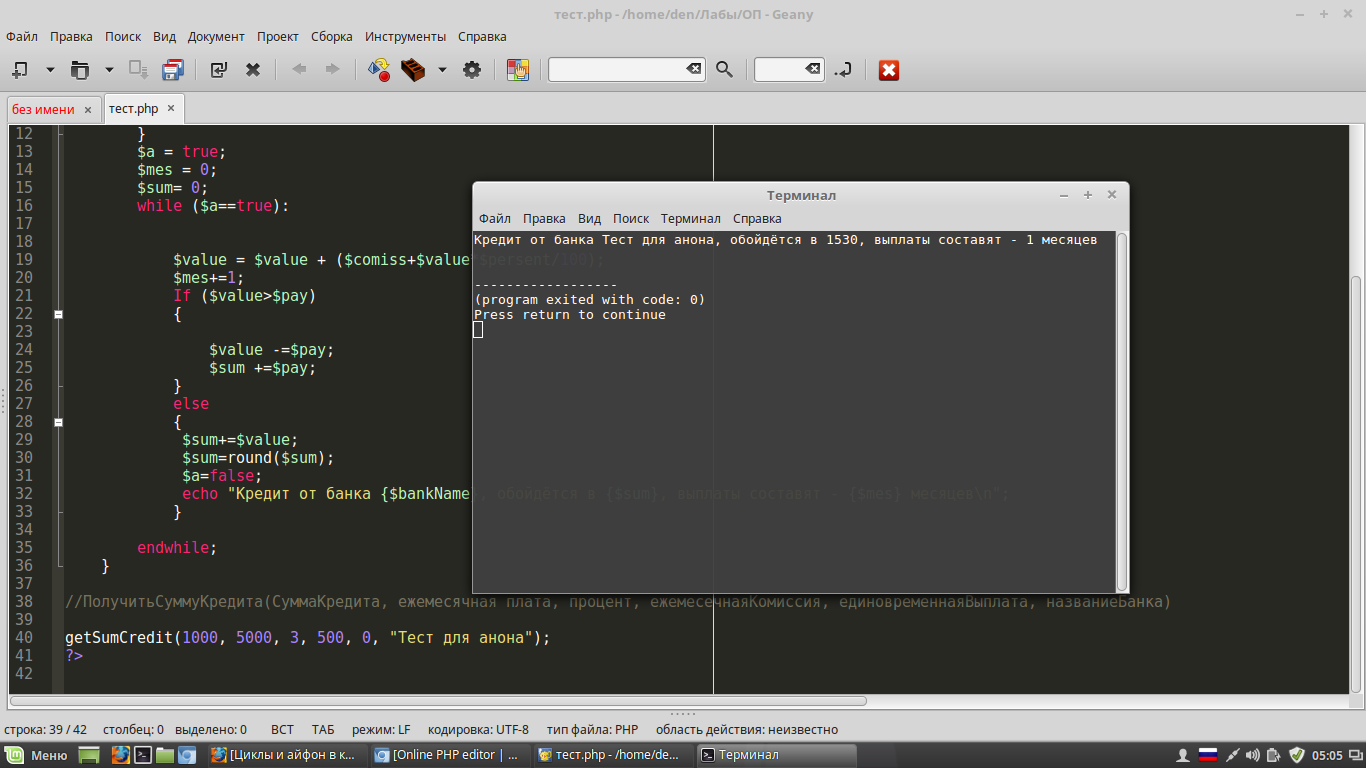Open the Правка menu in Geany
Screen dimensions: 1366x768
pyautogui.click(x=71, y=36)
